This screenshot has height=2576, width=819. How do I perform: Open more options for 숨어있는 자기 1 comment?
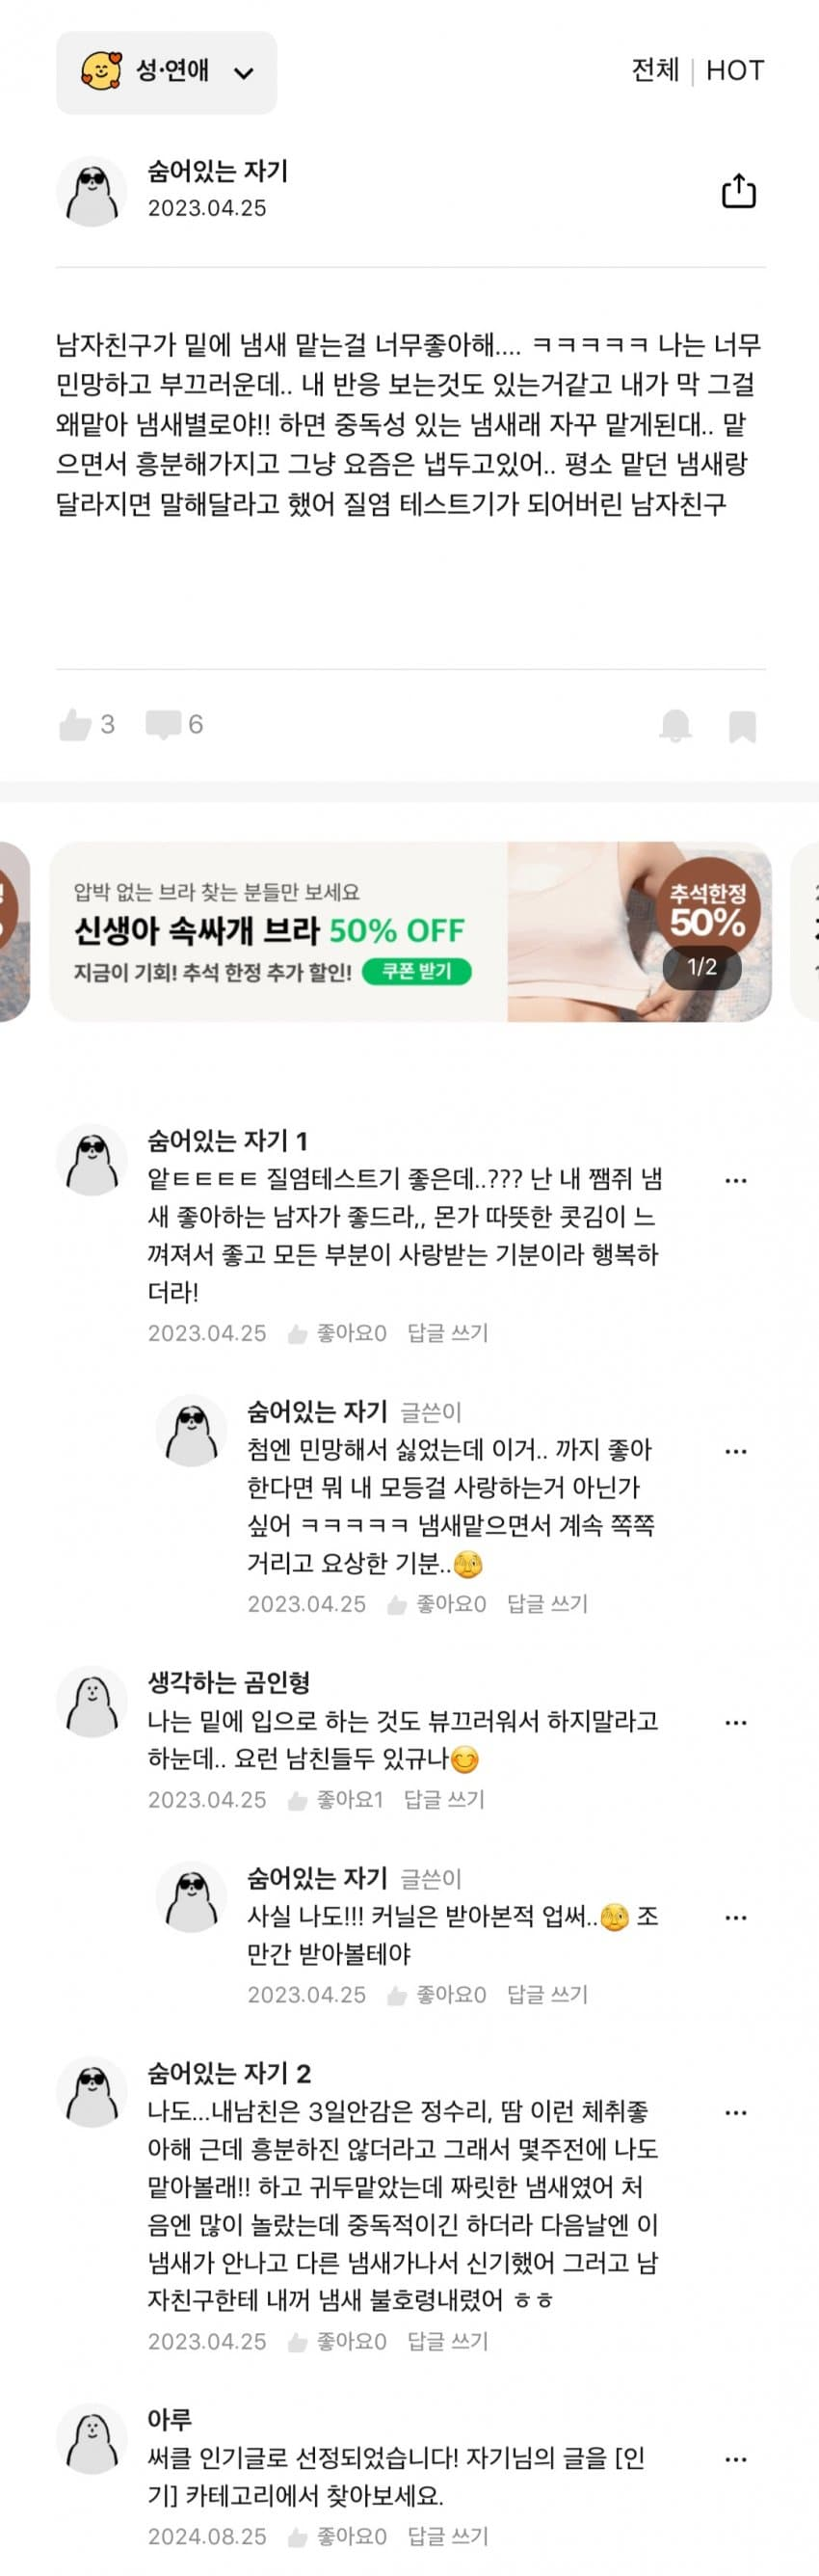[x=736, y=1180]
